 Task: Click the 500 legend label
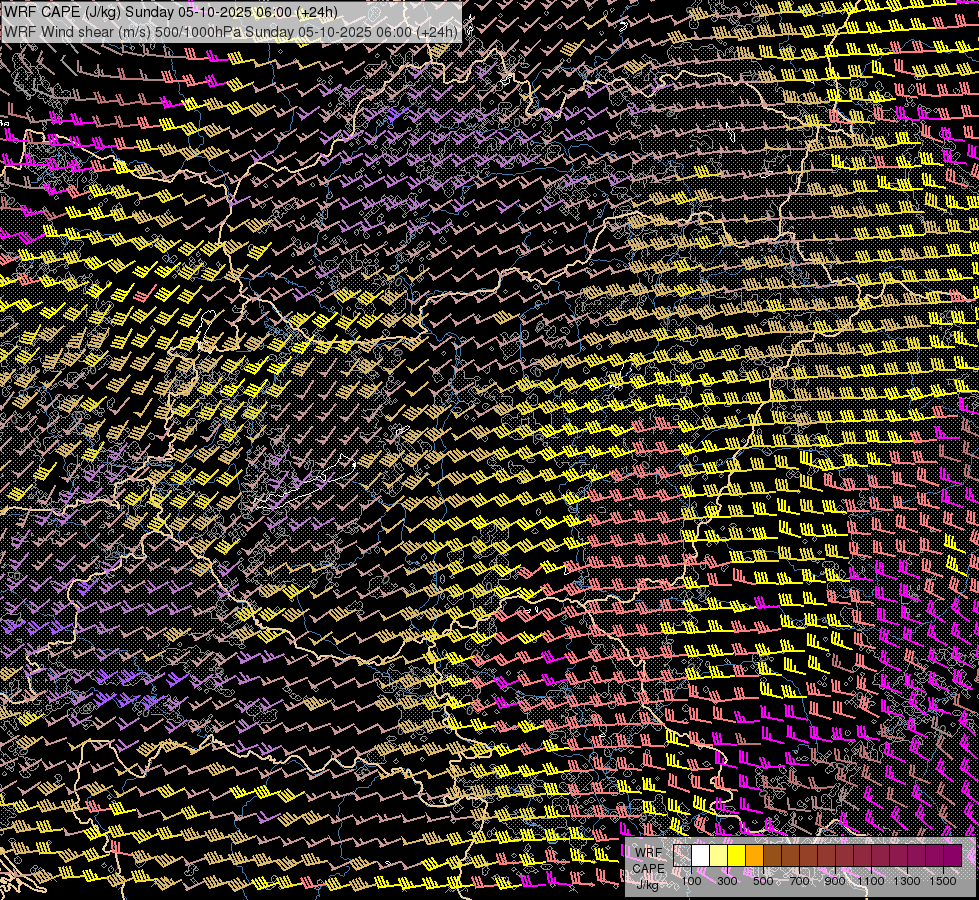tap(763, 881)
